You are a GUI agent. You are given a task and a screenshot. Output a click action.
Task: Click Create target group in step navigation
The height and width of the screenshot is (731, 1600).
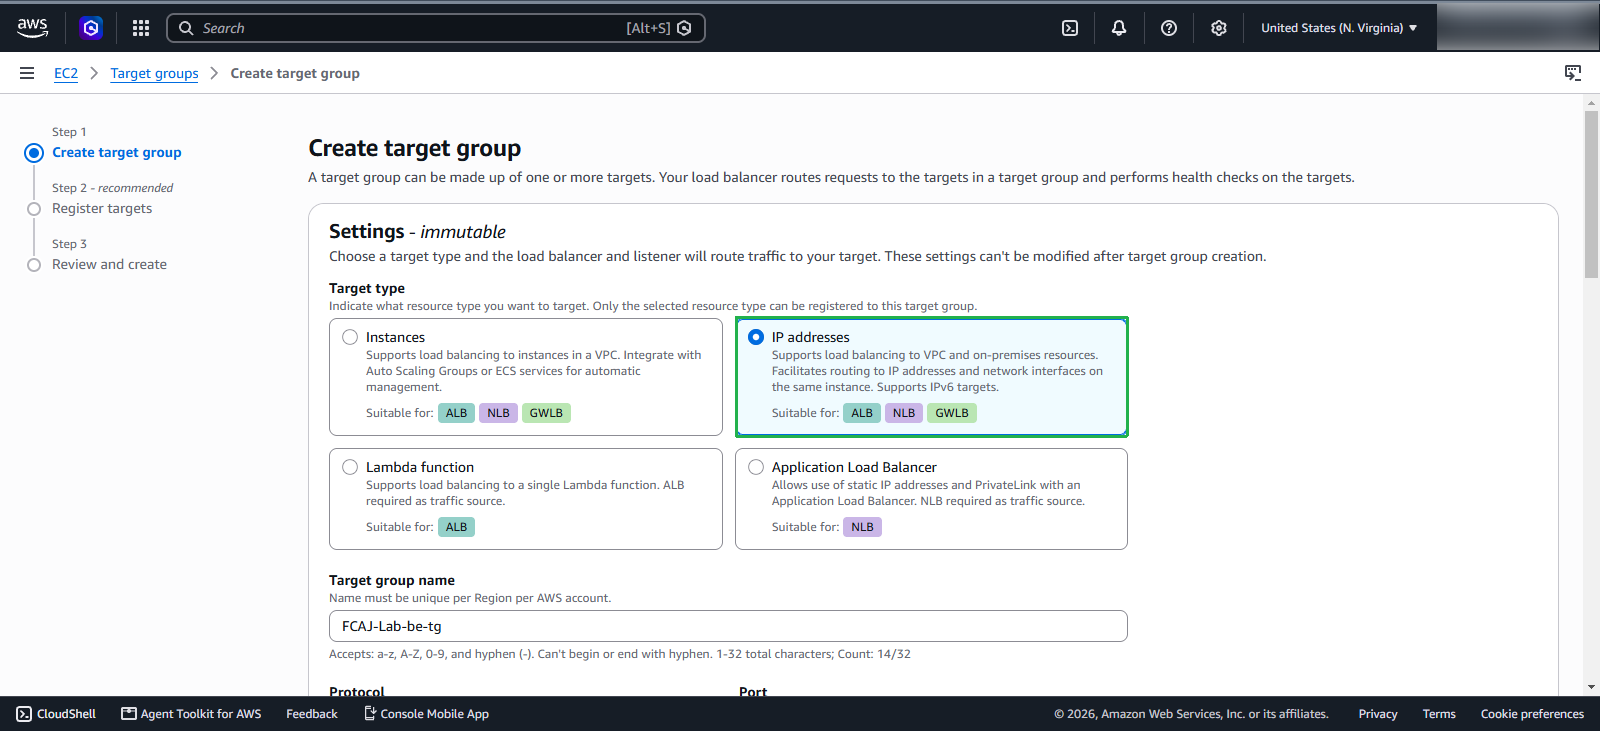(117, 152)
